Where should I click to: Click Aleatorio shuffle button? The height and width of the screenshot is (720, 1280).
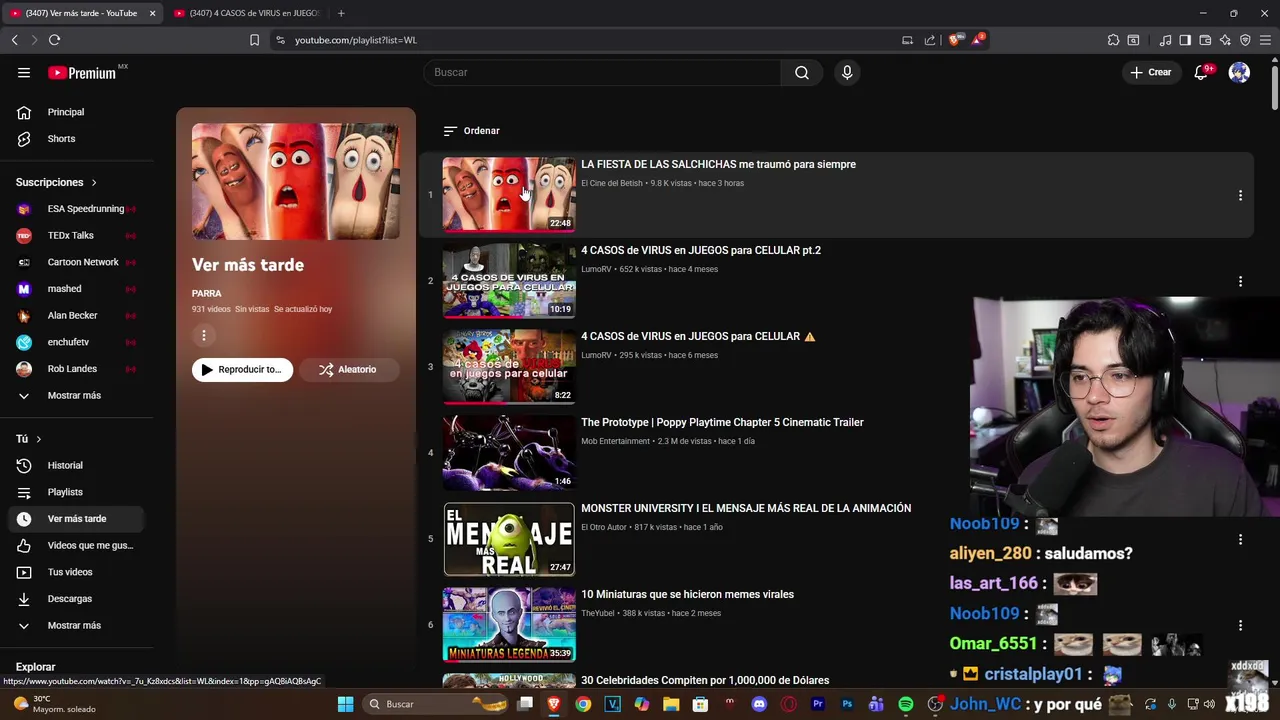click(348, 370)
